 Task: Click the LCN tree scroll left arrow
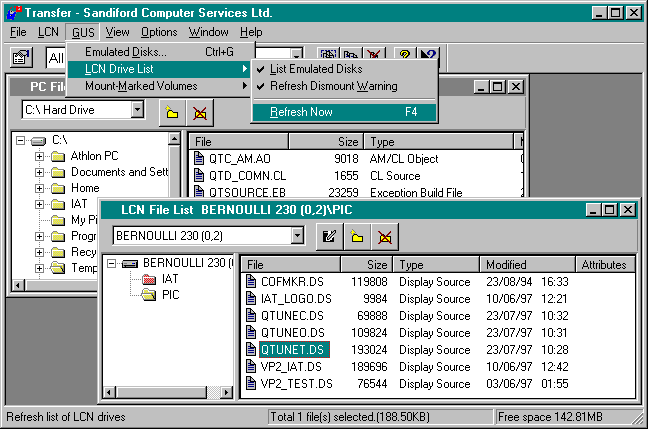coord(109,392)
